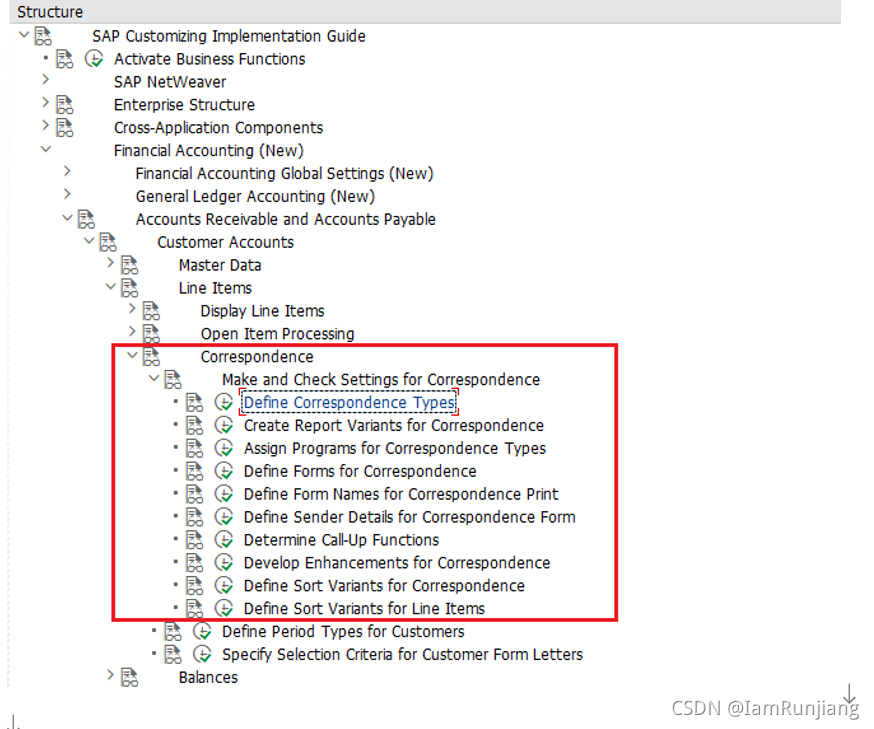Image resolution: width=874 pixels, height=729 pixels.
Task: Open documentation for Develop Enhancements for Correspondence
Action: 195,562
